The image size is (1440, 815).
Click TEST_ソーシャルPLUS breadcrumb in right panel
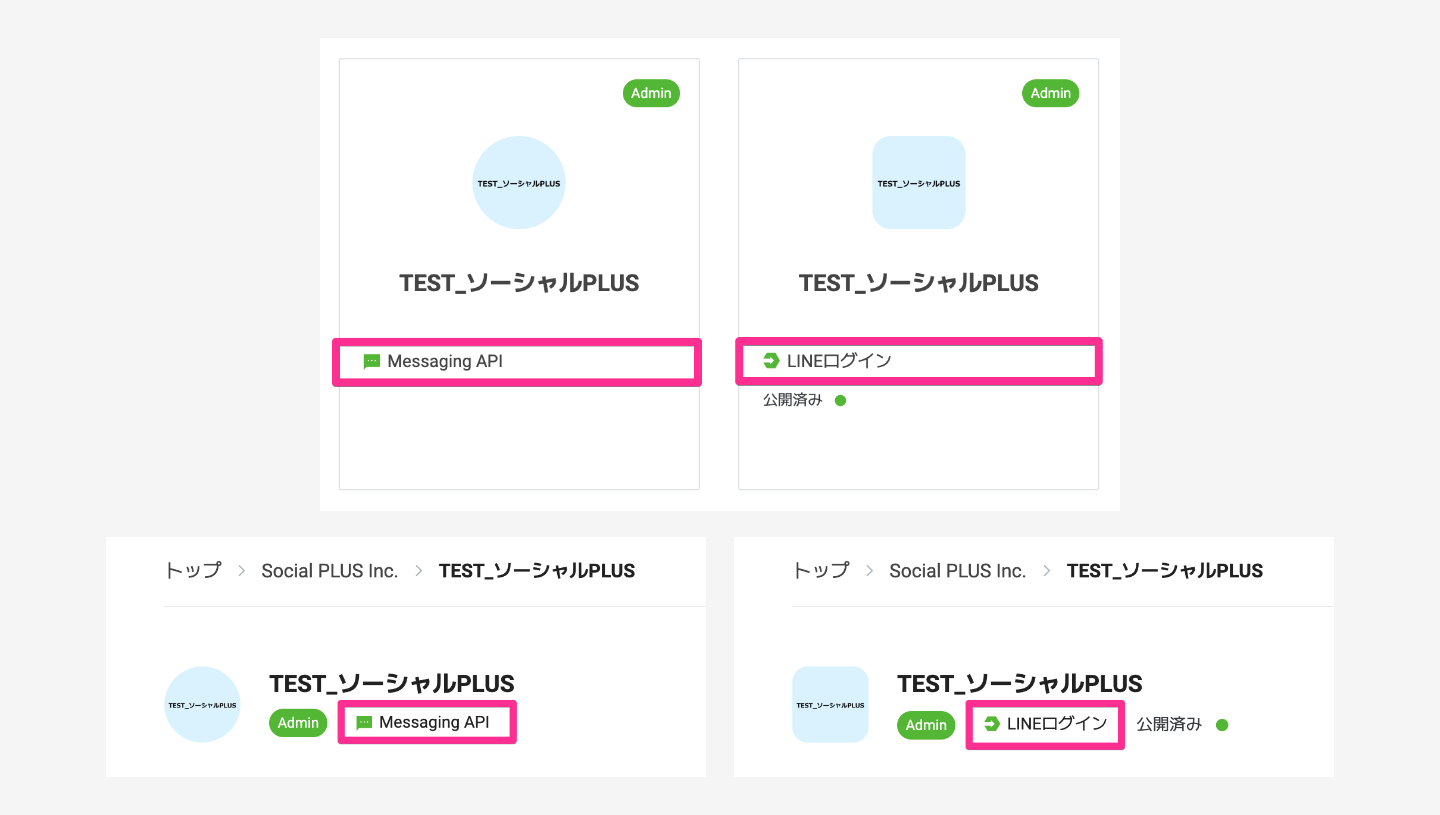coord(1165,571)
